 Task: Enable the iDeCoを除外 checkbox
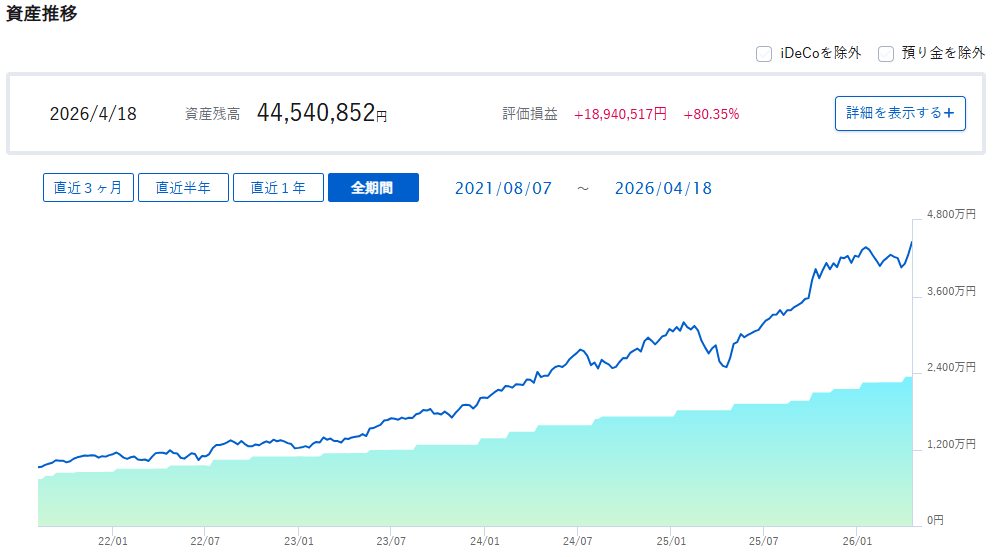tap(764, 54)
